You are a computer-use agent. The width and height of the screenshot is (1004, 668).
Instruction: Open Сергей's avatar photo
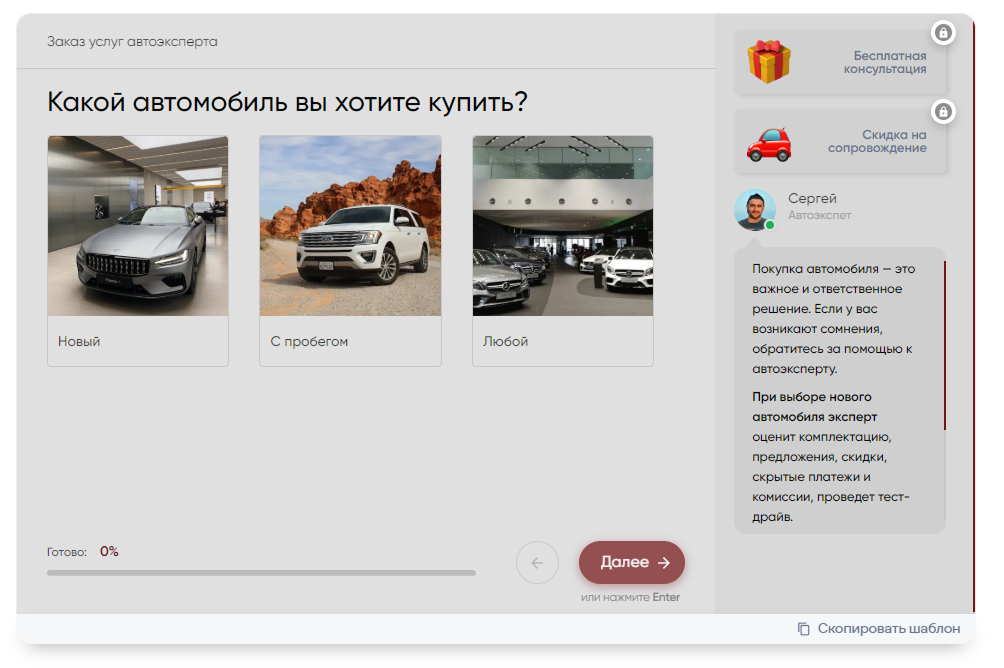(x=755, y=208)
